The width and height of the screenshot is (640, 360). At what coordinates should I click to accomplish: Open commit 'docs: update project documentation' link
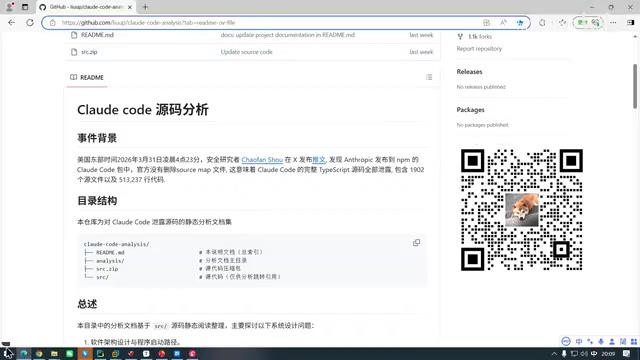[288, 35]
